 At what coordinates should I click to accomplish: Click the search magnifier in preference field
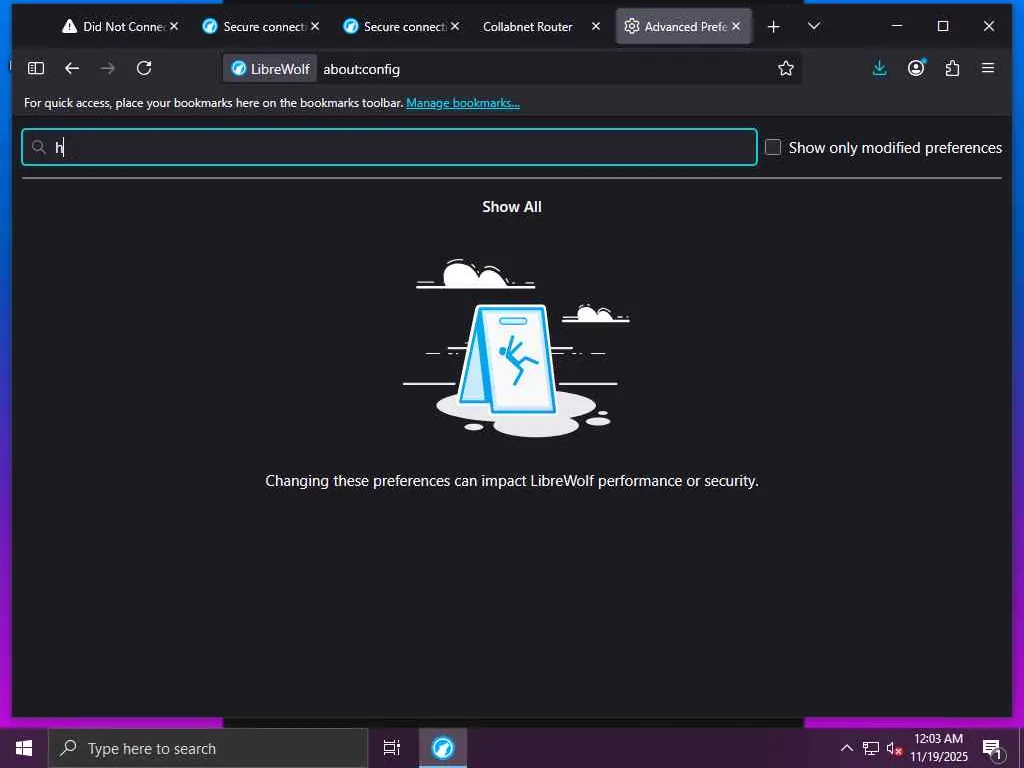click(x=39, y=147)
